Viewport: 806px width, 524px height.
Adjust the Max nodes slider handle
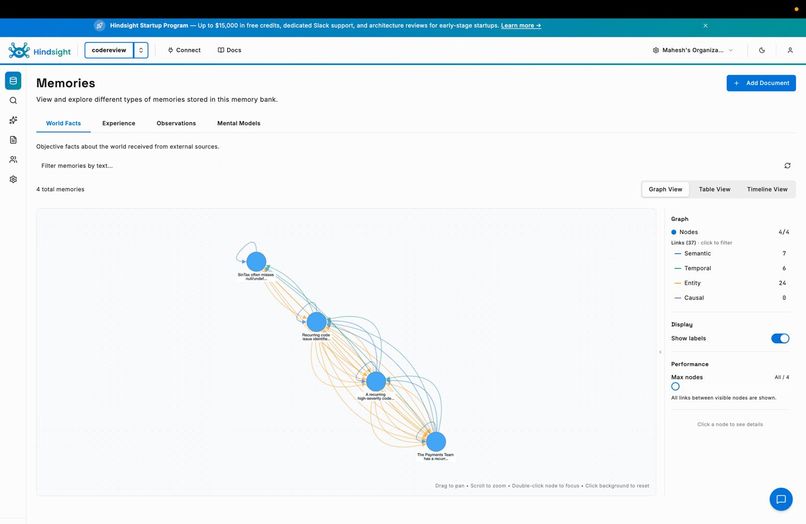(675, 386)
